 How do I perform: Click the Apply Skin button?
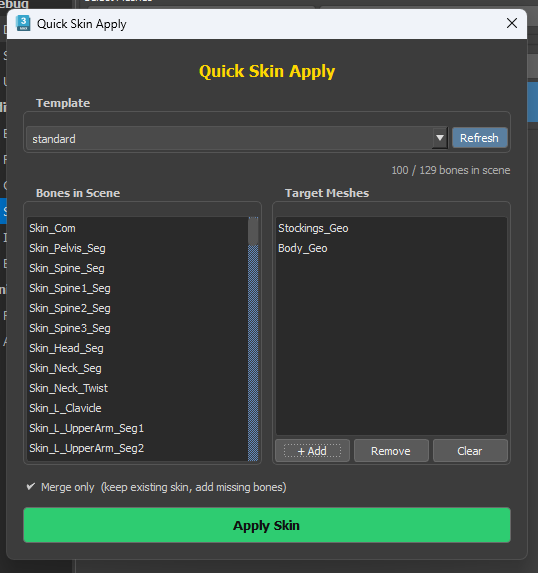[x=267, y=525]
